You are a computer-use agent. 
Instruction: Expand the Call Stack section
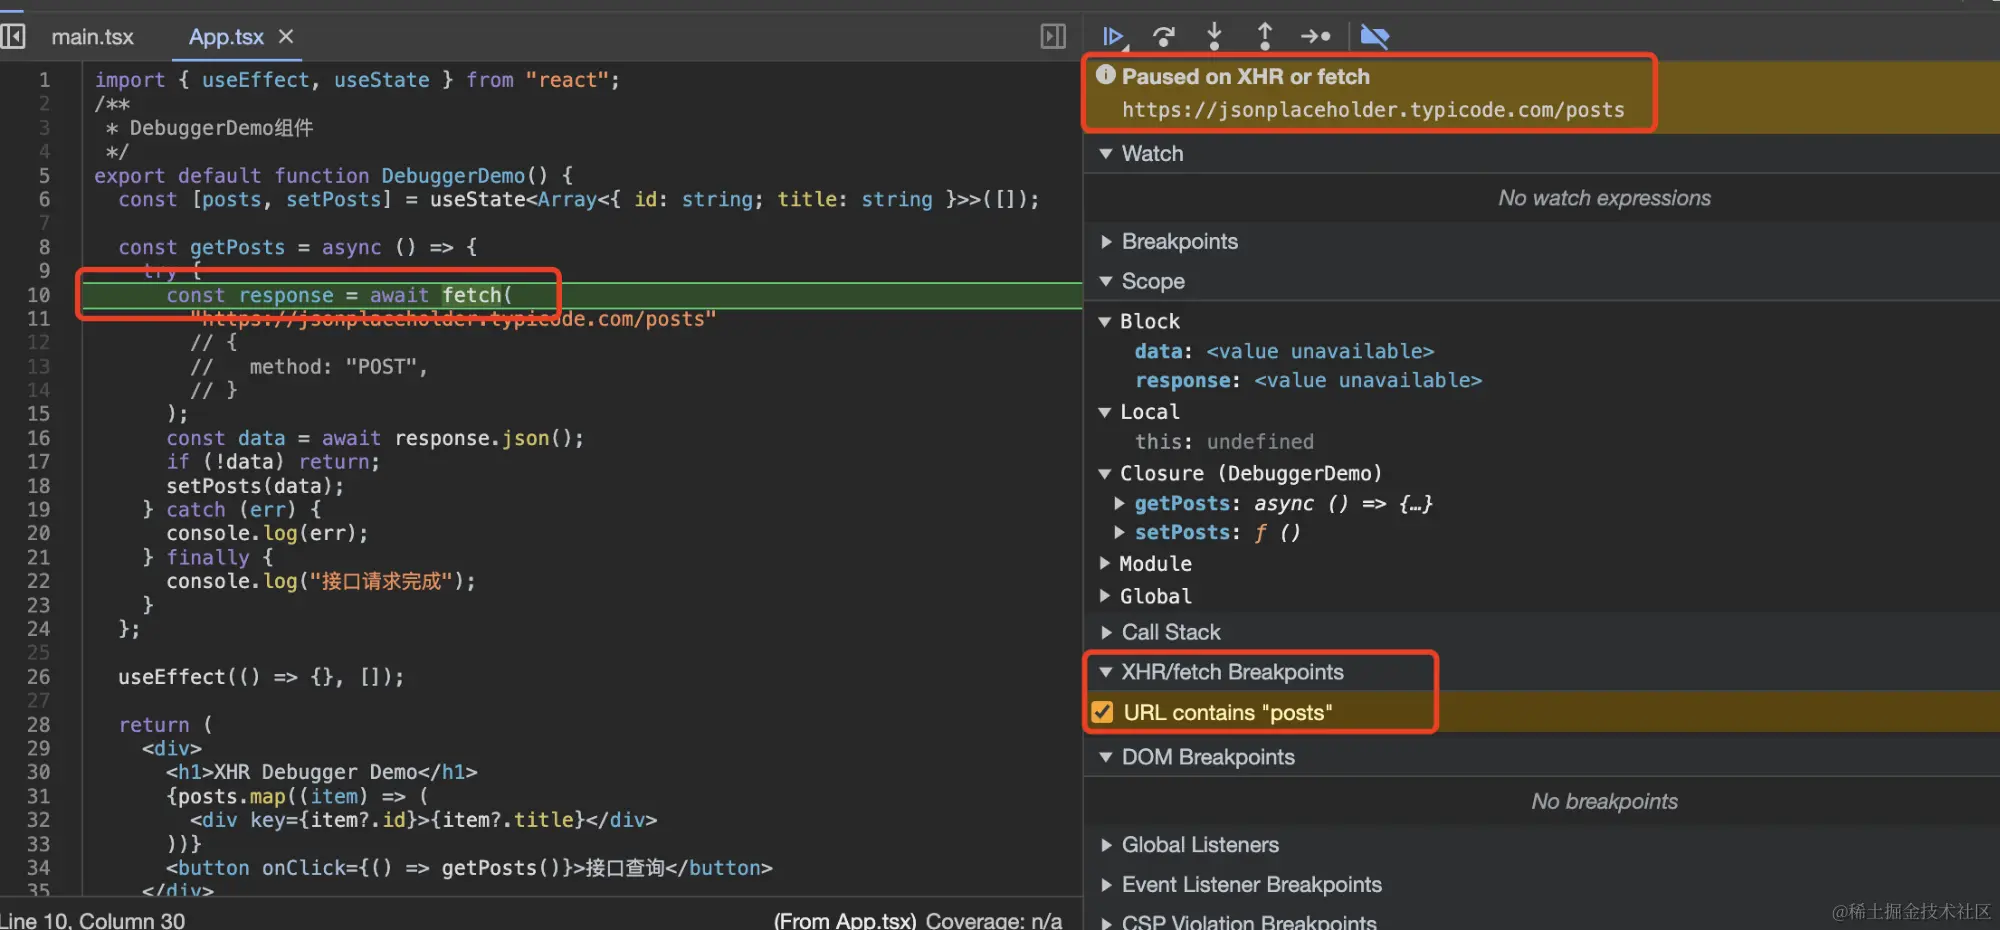tap(1106, 632)
